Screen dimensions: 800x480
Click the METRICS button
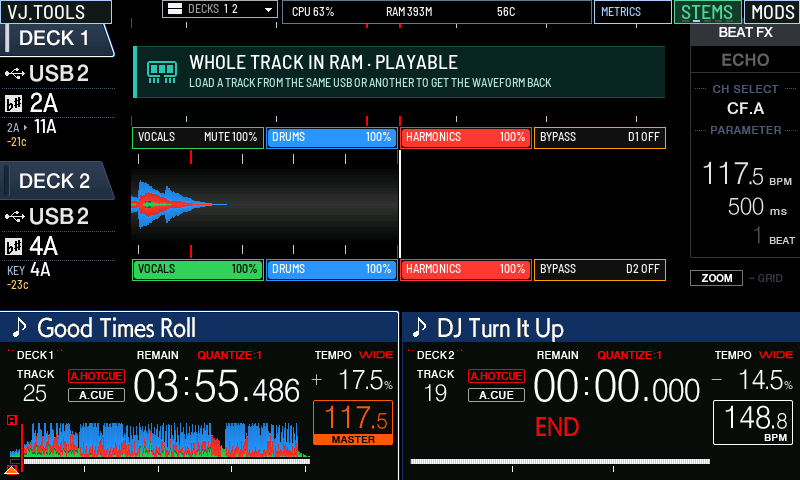633,12
